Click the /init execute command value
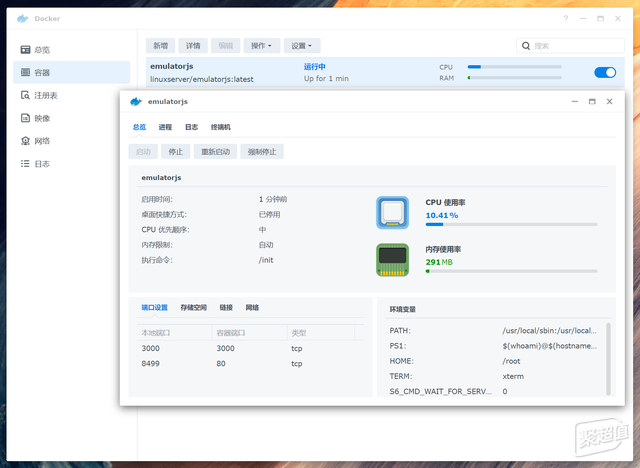Screen dimensions: 640x468 (x=266, y=260)
